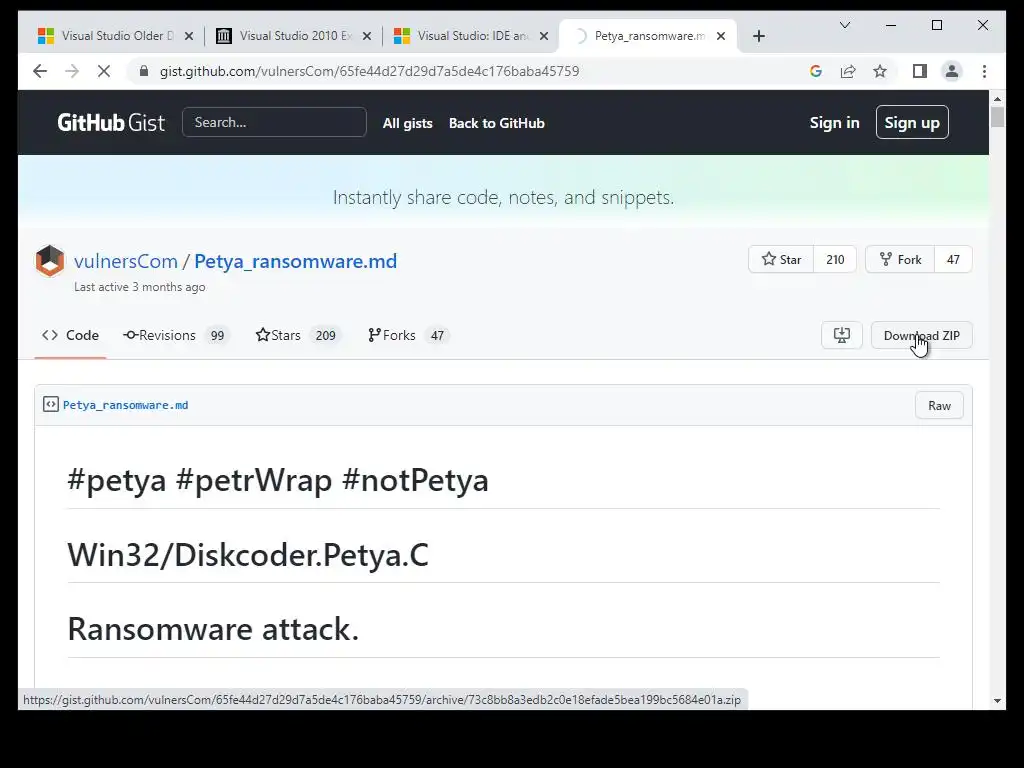Close the Visual Studio: IDE tab
1024x768 pixels.
tap(543, 36)
